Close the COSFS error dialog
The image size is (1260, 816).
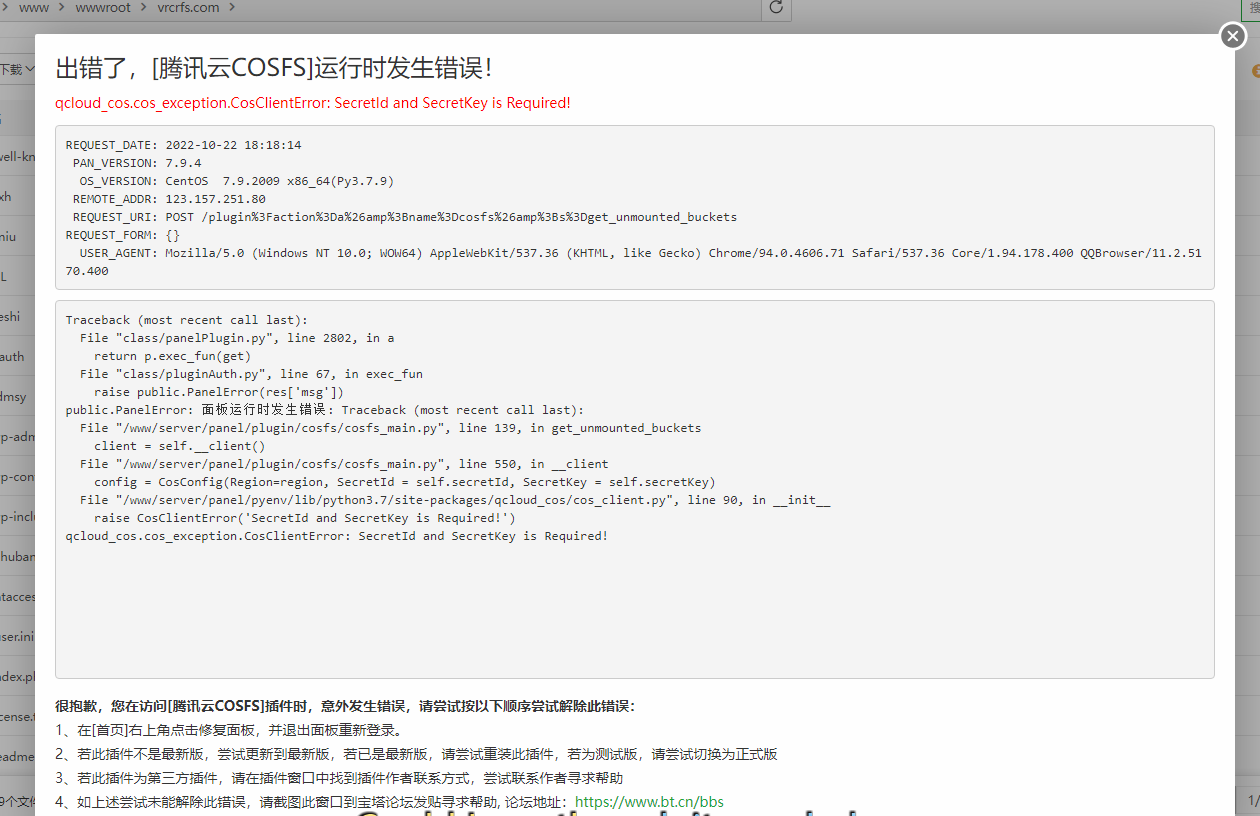1233,36
